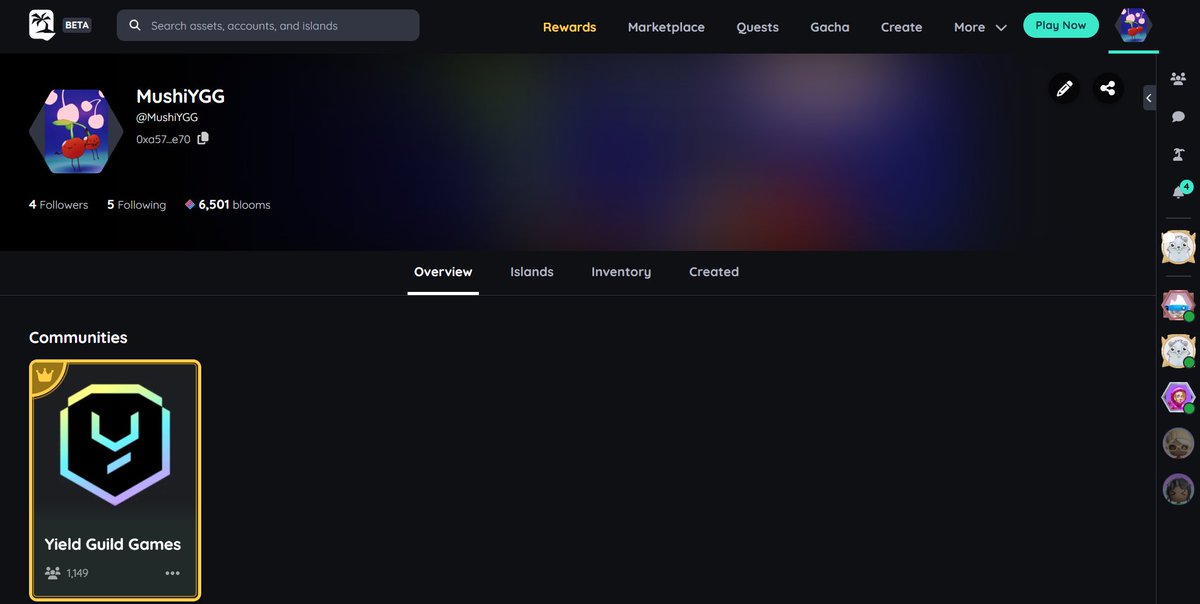The width and height of the screenshot is (1200, 604).
Task: Open the Yield Guild Games community card logo
Action: point(115,444)
